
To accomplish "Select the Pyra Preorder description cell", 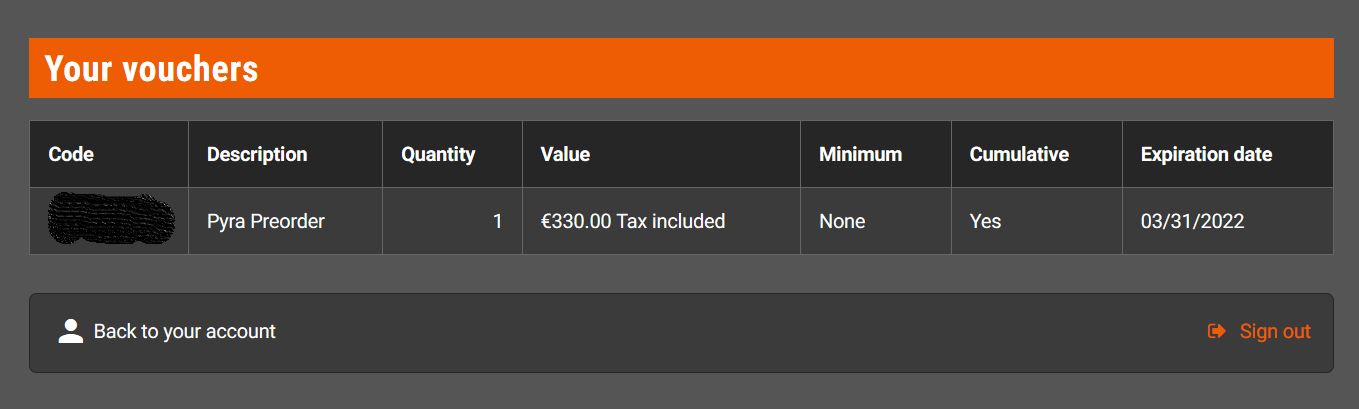I will coord(266,221).
